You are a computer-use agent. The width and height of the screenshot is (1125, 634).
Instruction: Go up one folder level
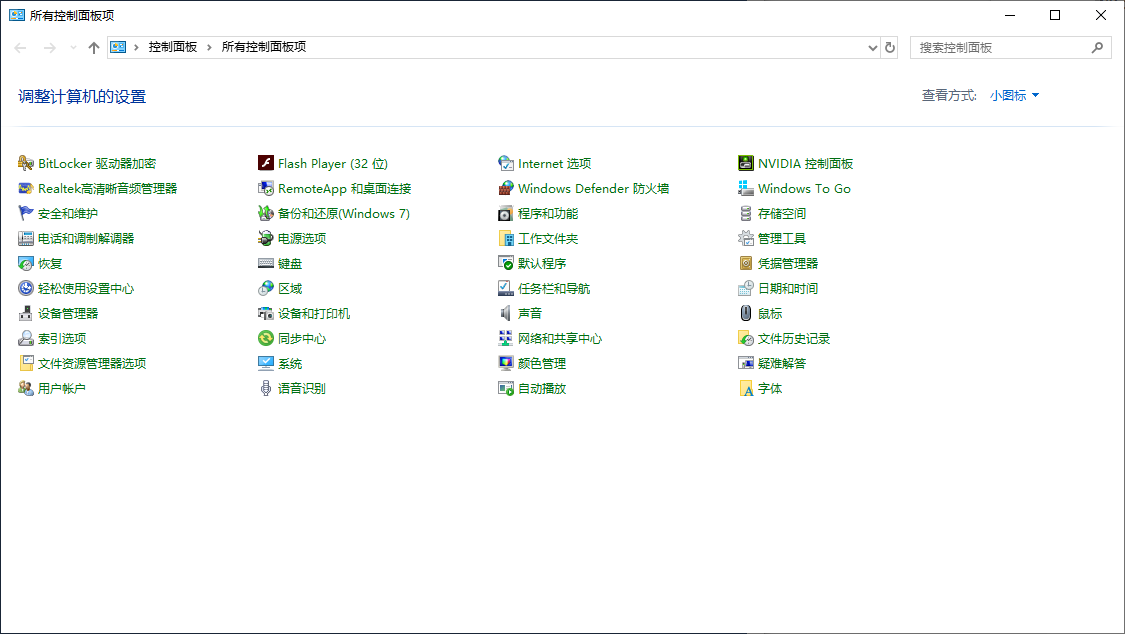94,47
